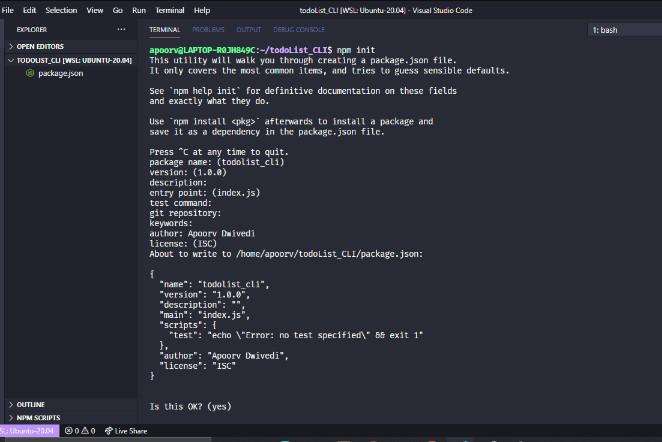Screen dimensions: 662x442
Task: Open the View menu
Action: 95,11
